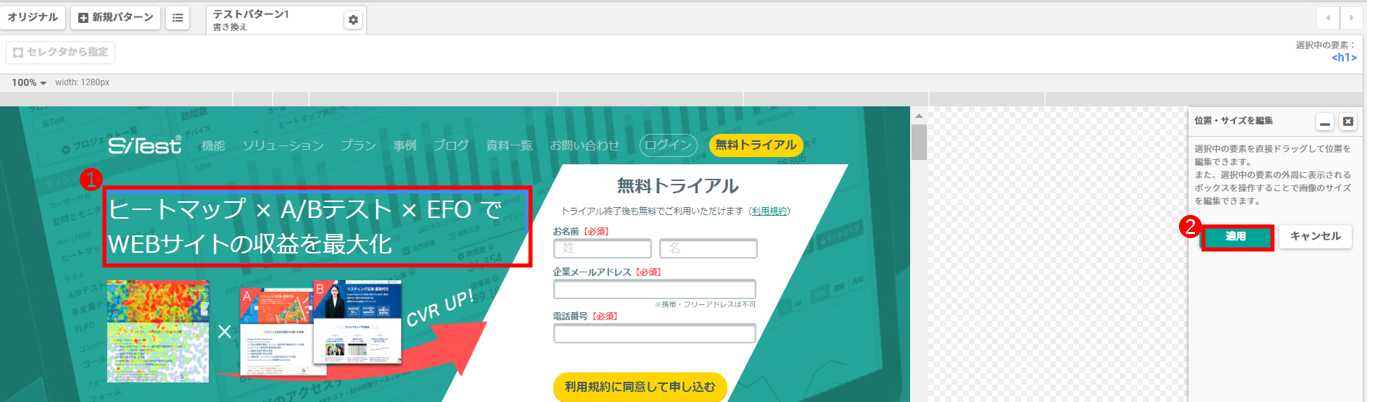Click the 名 name field

point(708,248)
